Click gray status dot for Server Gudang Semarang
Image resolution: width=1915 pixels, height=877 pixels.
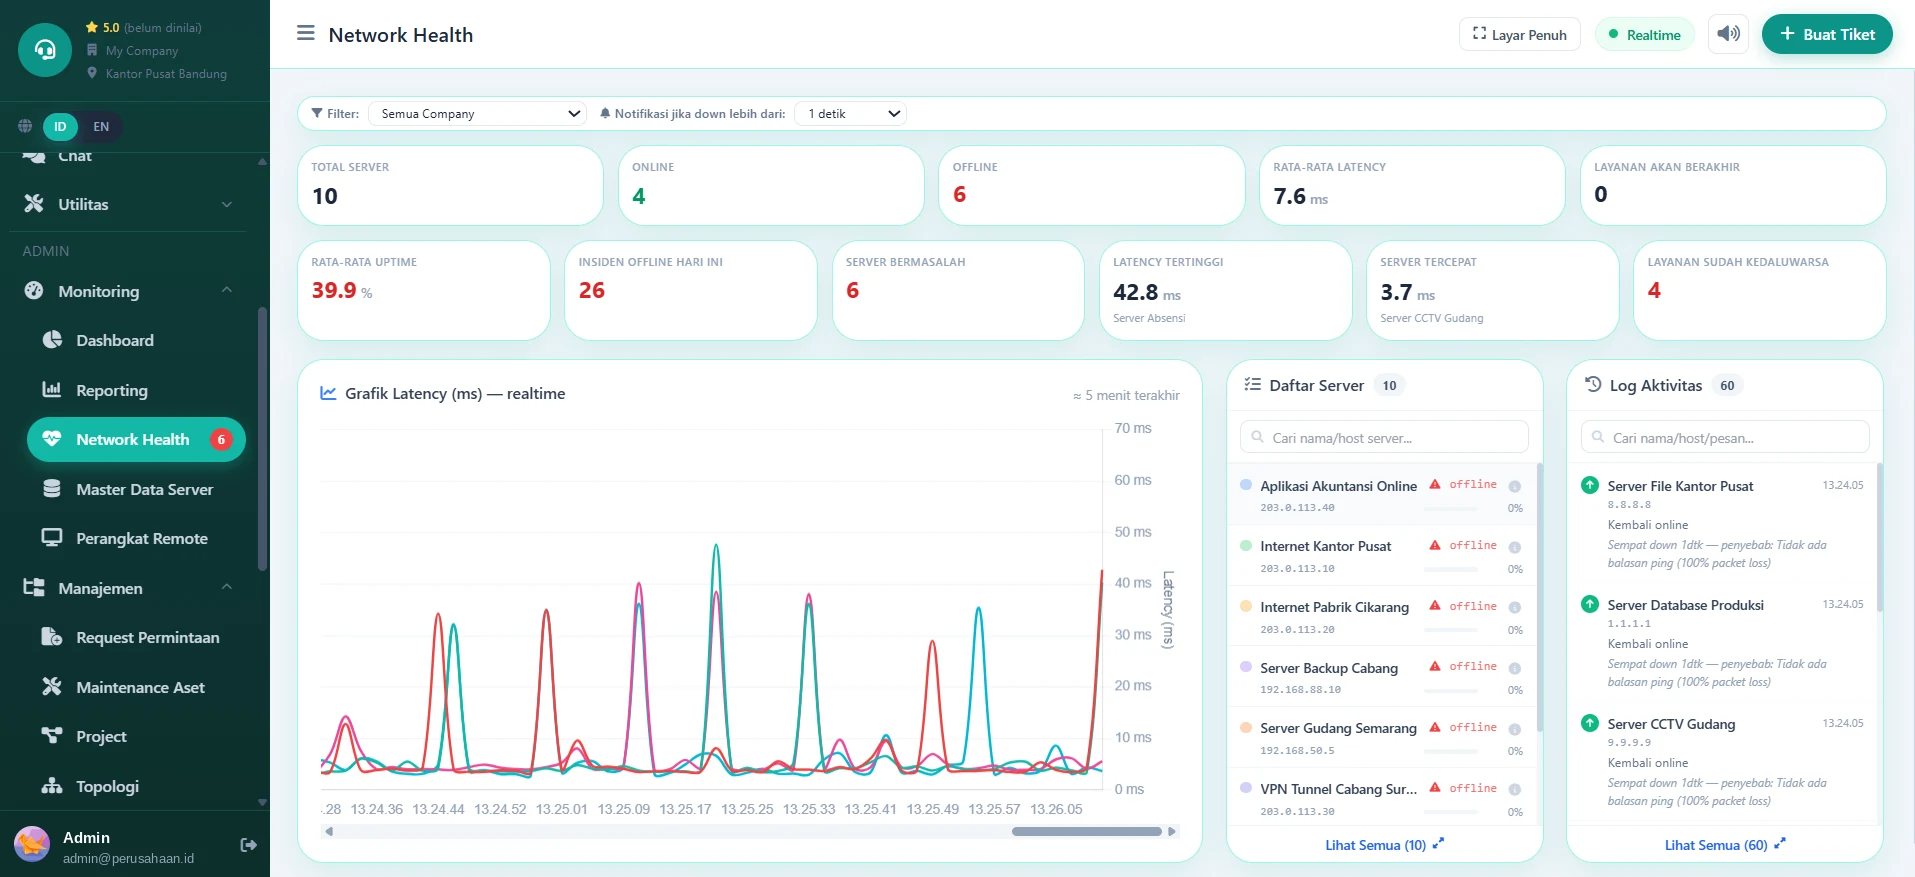1515,729
